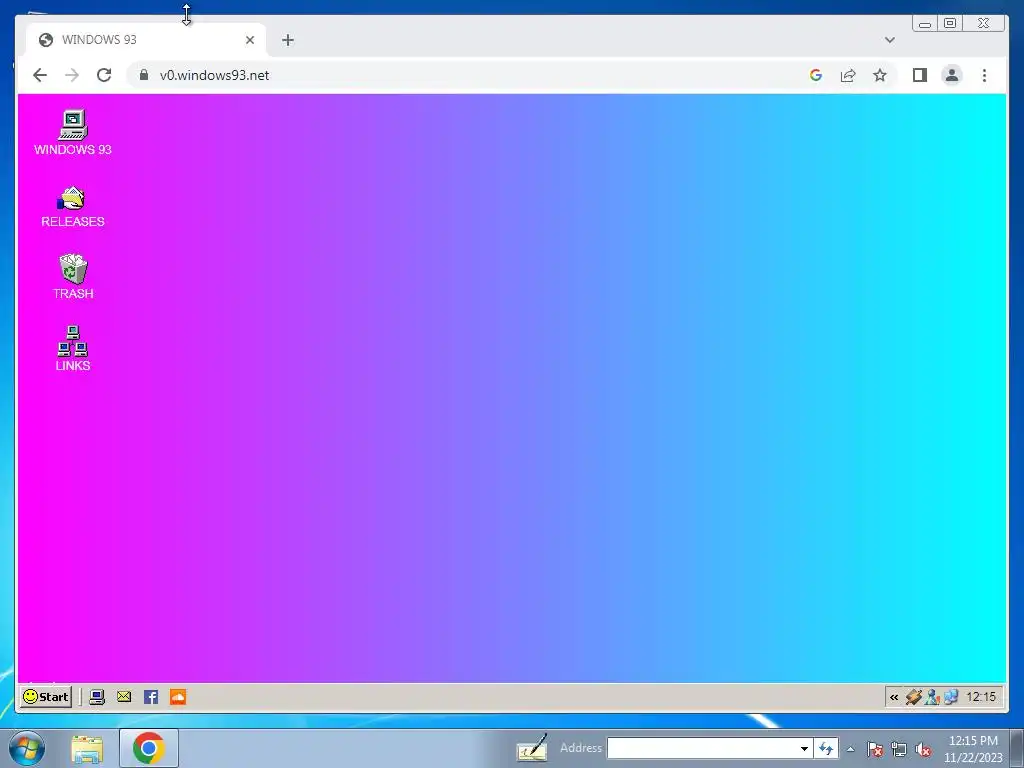Click the taskbar Address input field
This screenshot has height=768, width=1024.
coord(703,748)
